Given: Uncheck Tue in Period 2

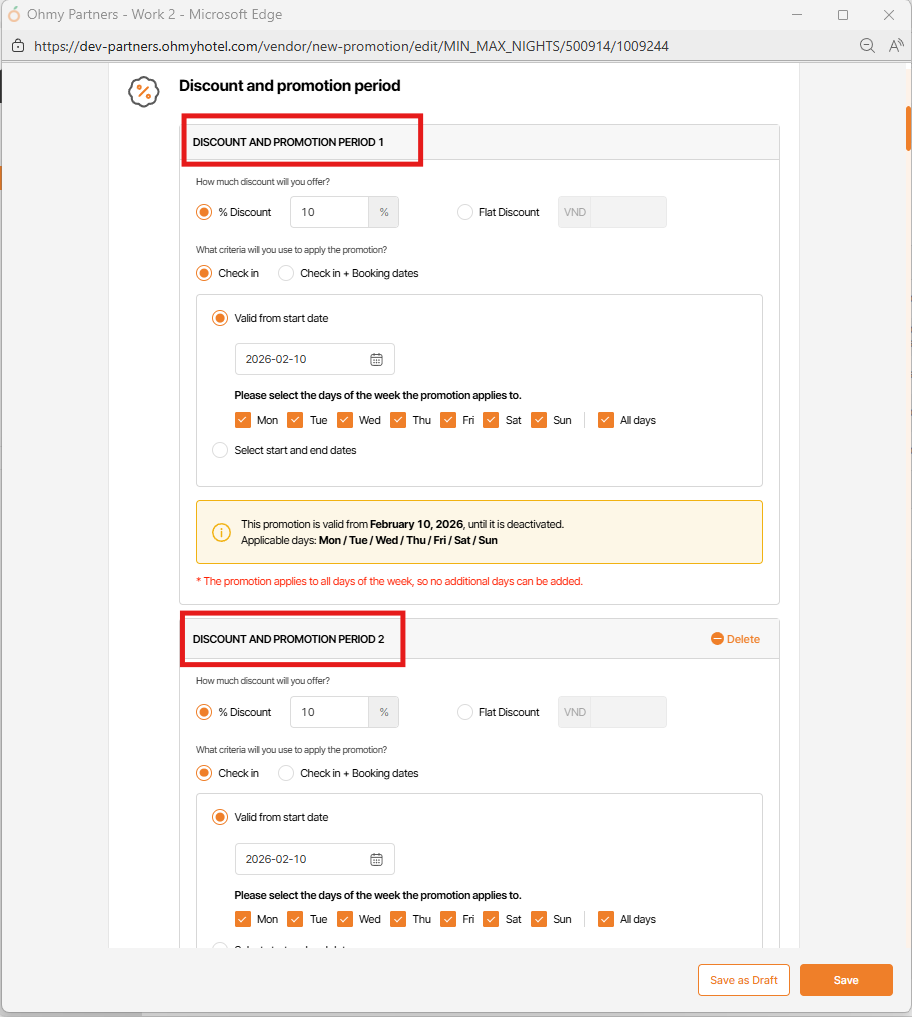Looking at the screenshot, I should pos(295,919).
